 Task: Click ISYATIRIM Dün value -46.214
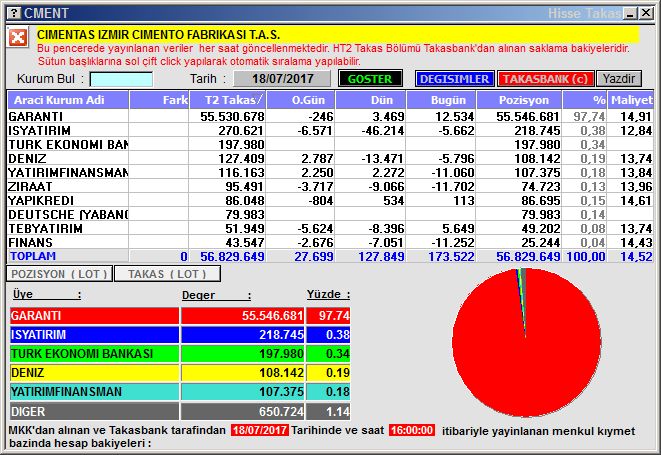tap(382, 130)
